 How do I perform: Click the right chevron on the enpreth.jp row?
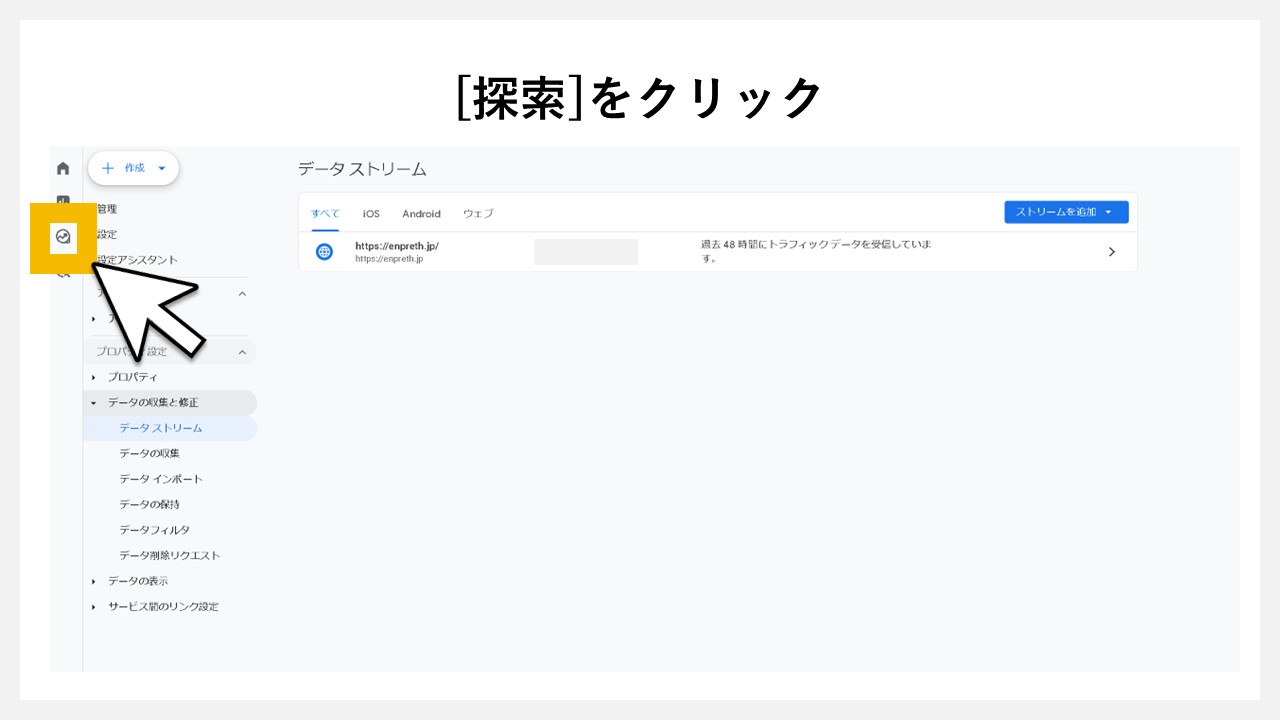[x=1111, y=251]
